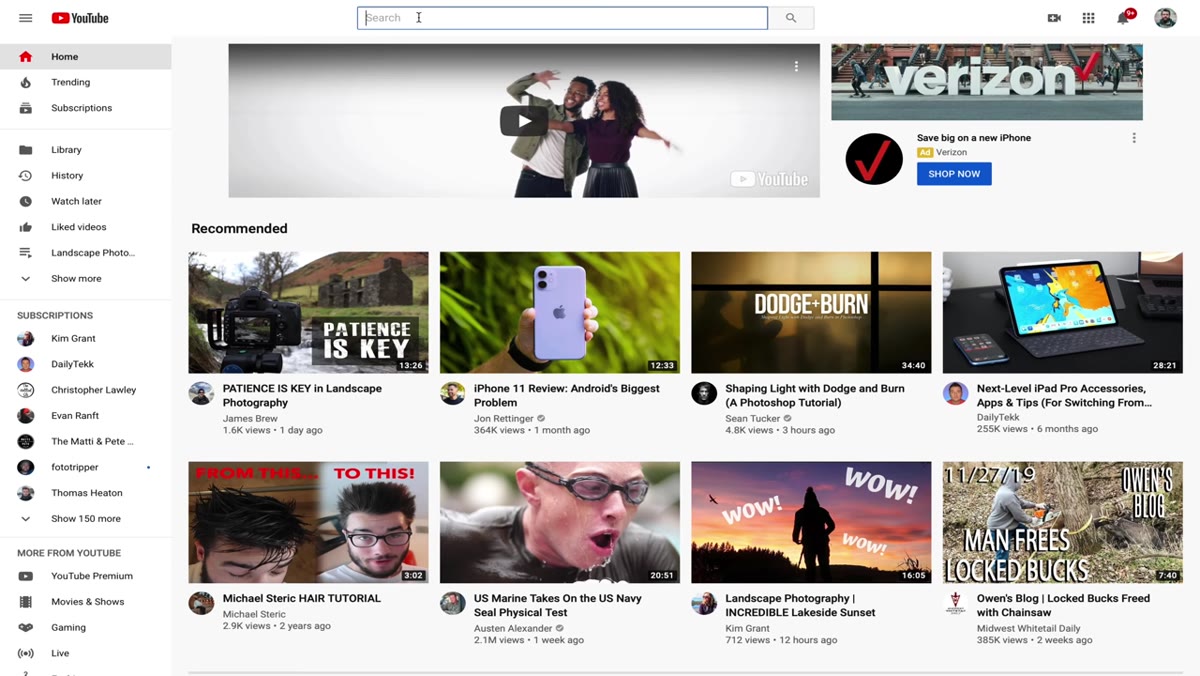1200x676 pixels.
Task: Click the SHOP NOW button
Action: (954, 174)
